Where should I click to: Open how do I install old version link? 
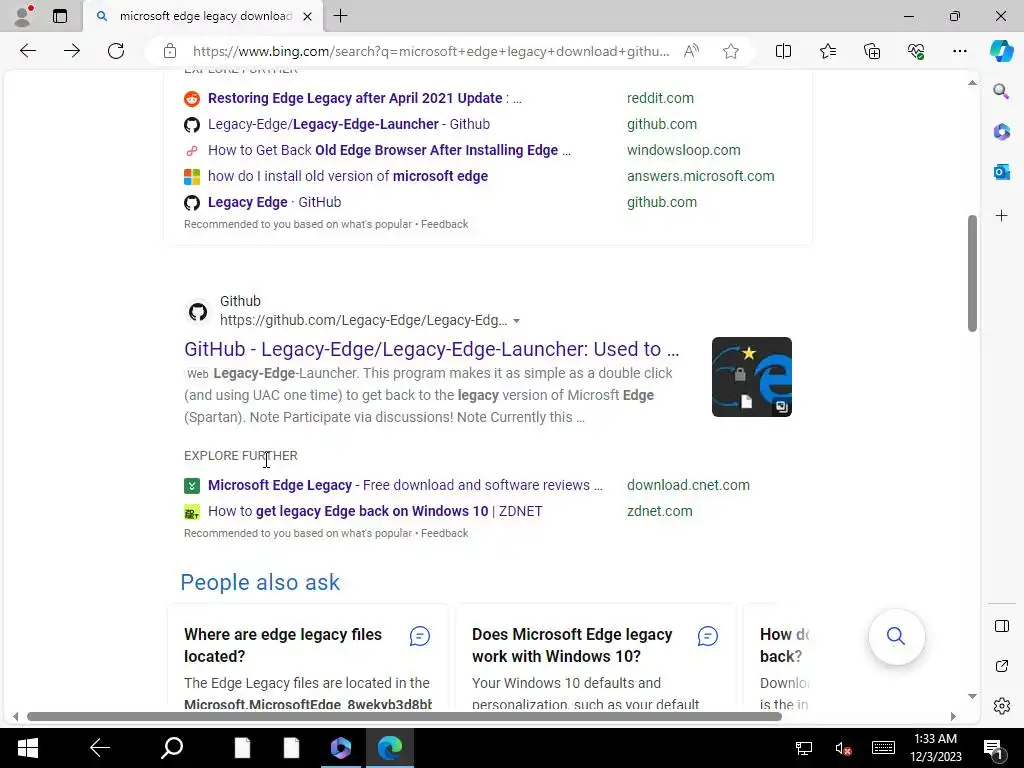point(347,176)
